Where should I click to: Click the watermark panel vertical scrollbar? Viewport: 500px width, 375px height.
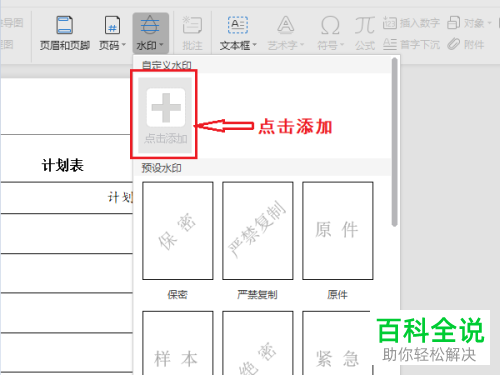(395, 142)
